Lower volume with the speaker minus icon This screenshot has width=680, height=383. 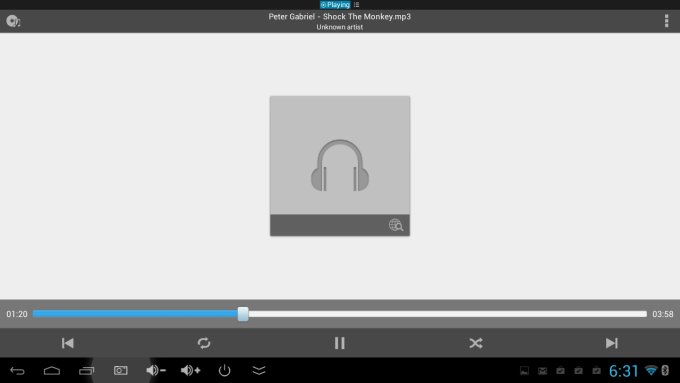(156, 370)
